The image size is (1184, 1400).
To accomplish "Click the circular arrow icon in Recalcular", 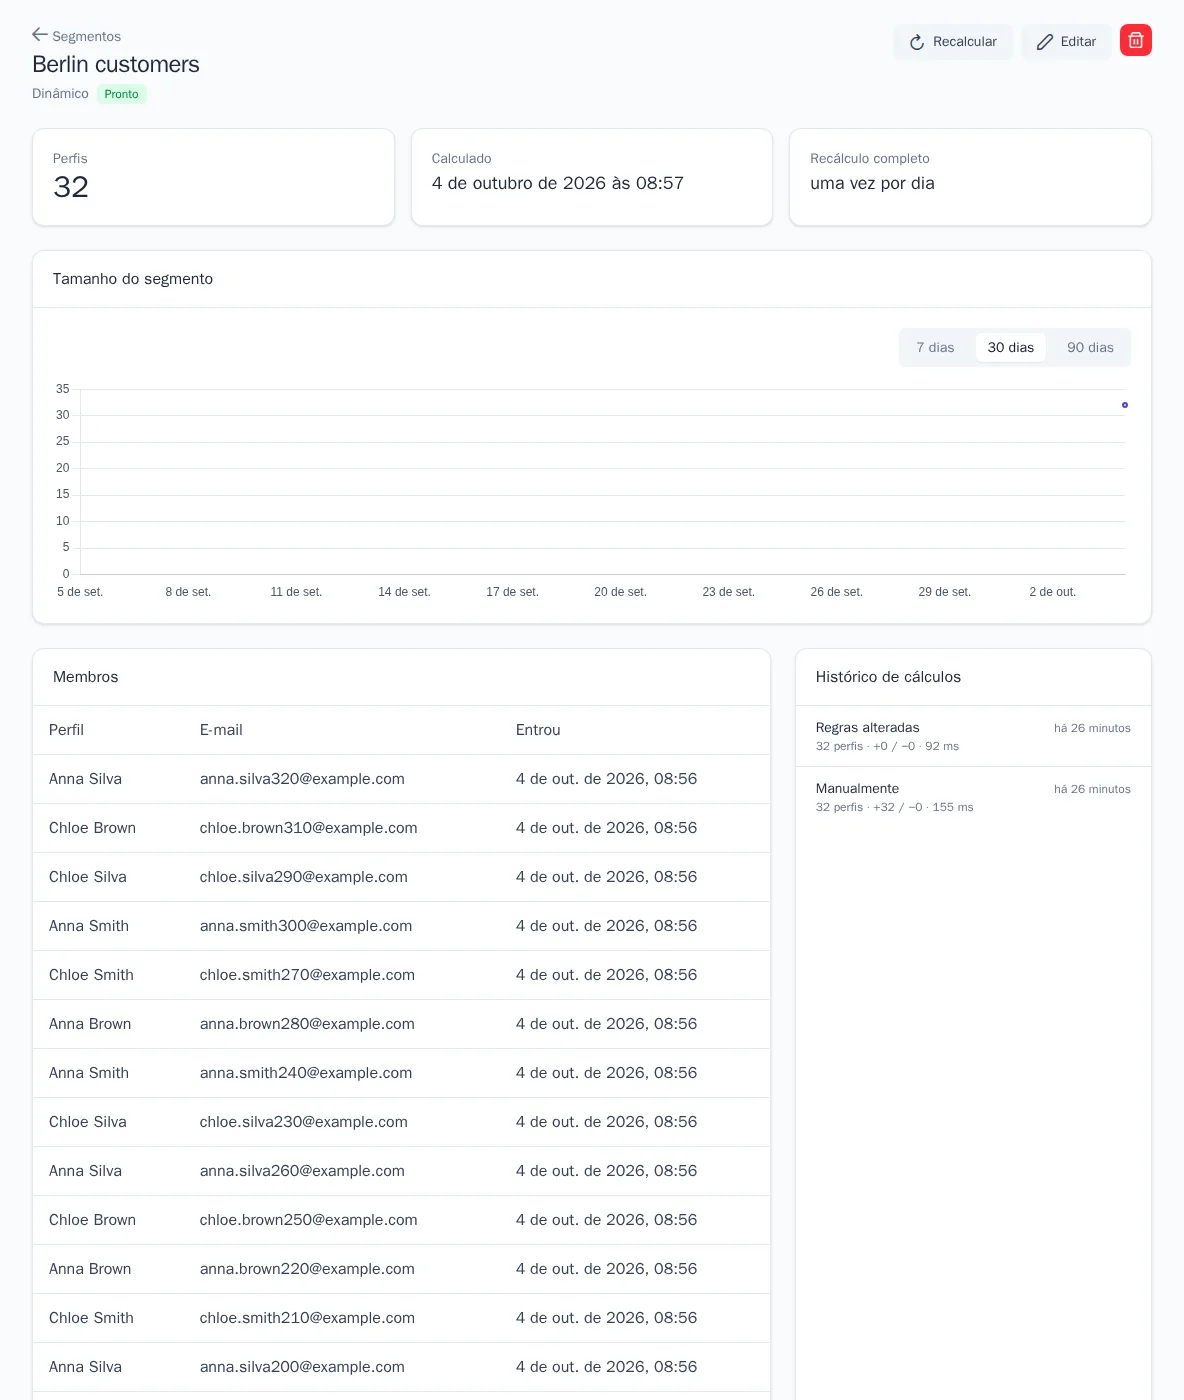I will point(917,42).
